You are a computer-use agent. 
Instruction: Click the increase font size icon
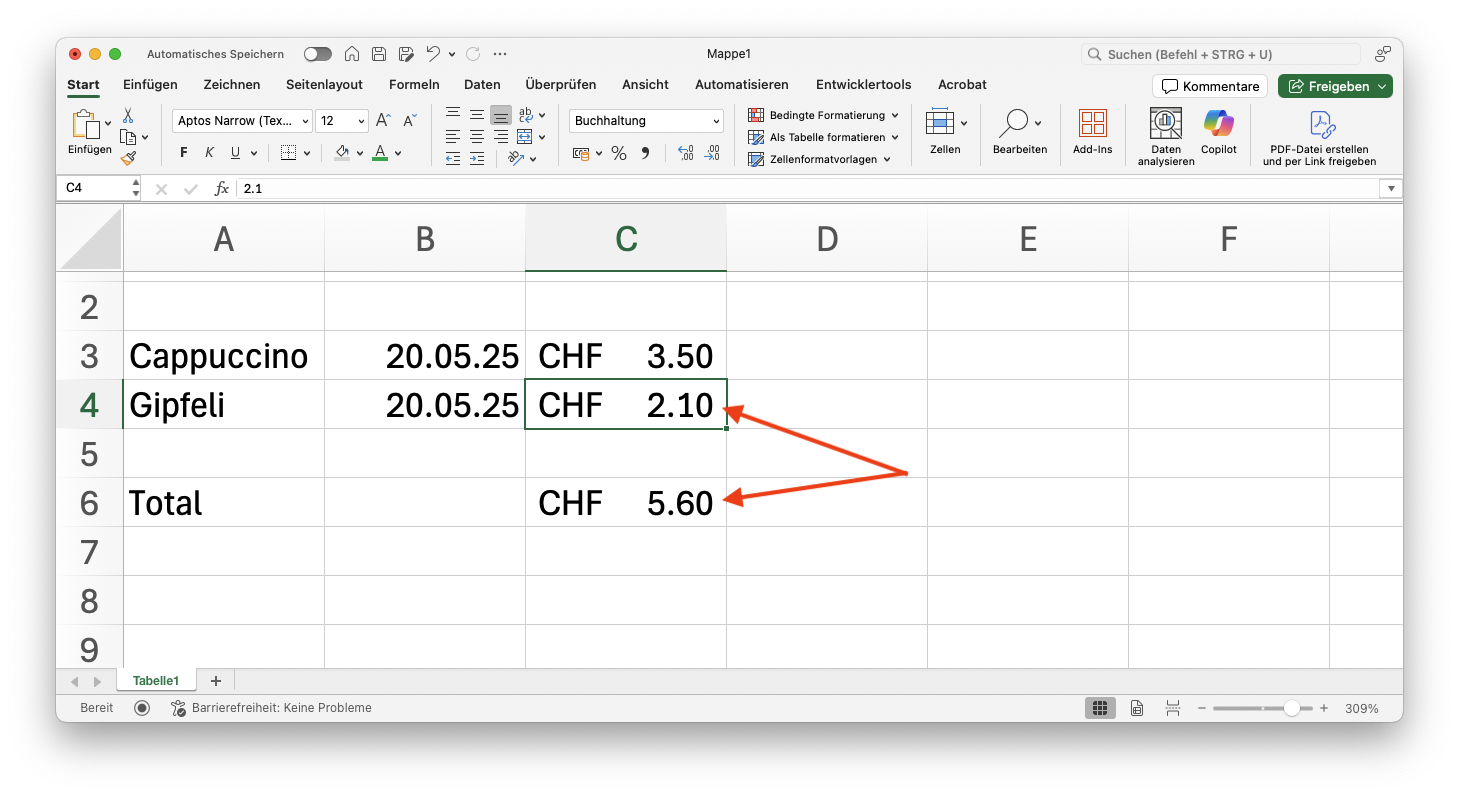tap(383, 121)
